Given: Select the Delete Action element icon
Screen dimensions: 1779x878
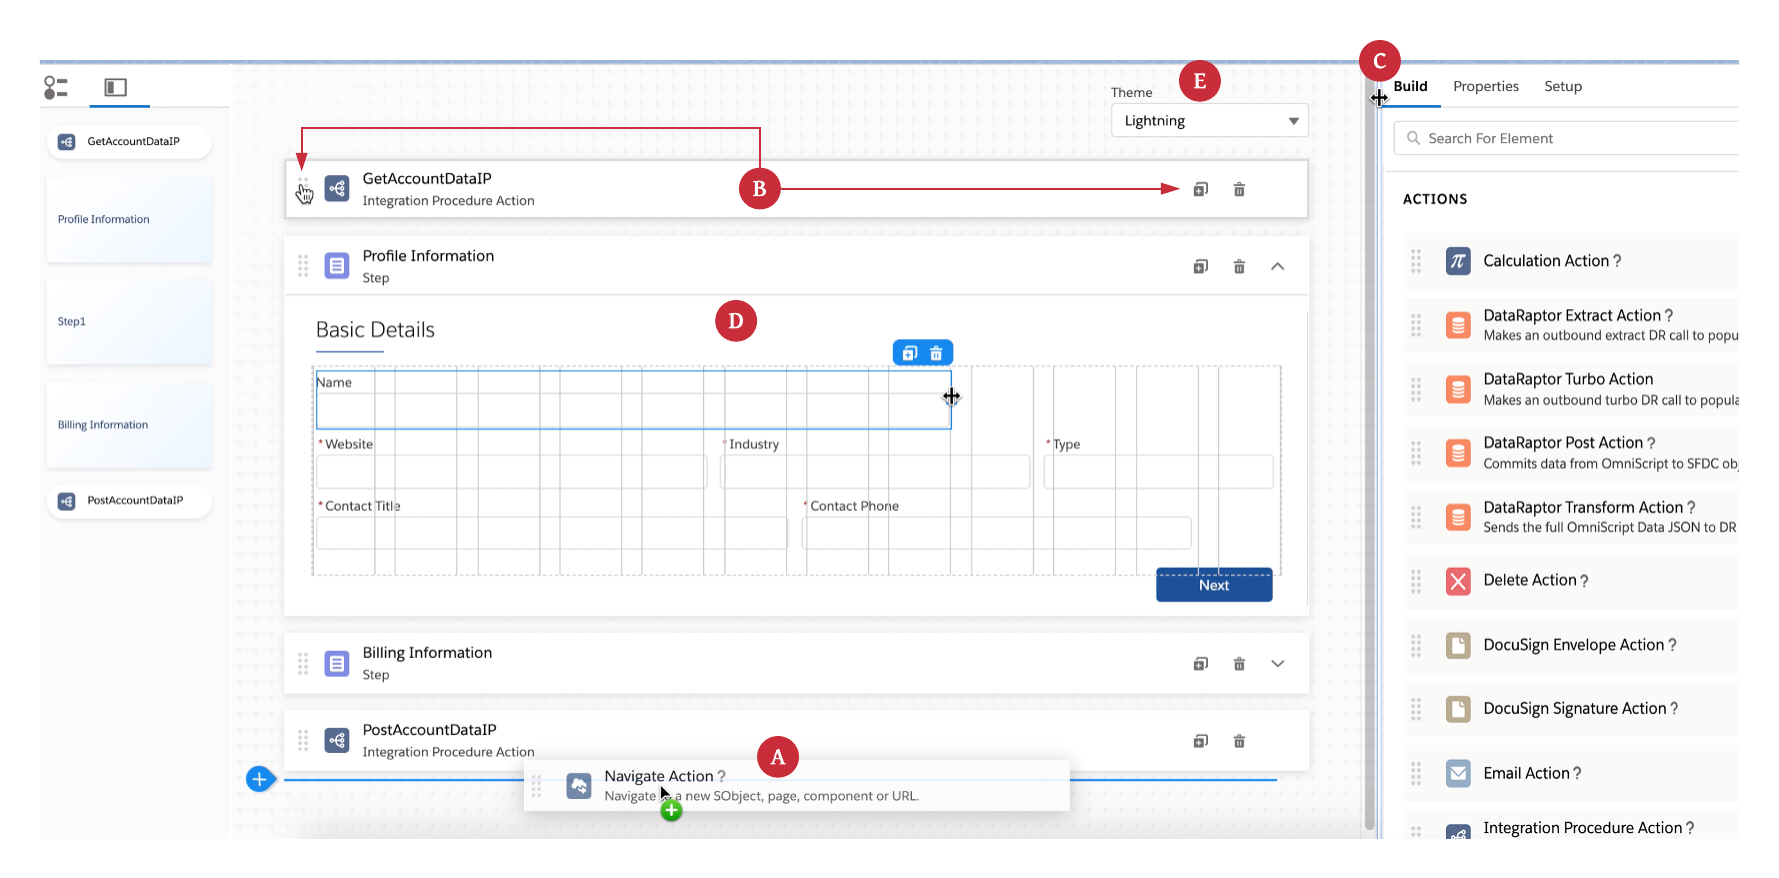Looking at the screenshot, I should point(1458,581).
